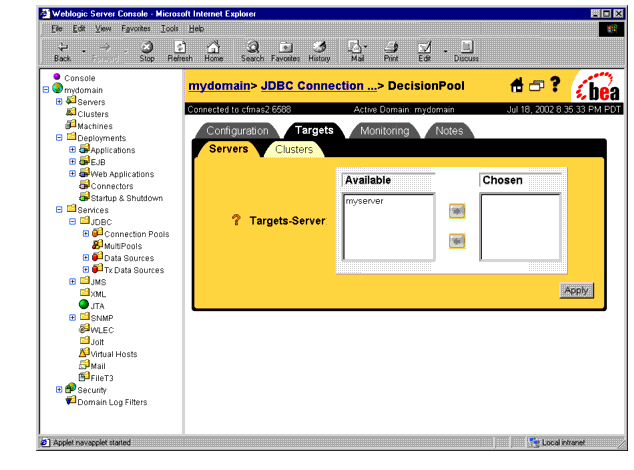Expand the SNMP tree node
The image size is (634, 470).
72,318
